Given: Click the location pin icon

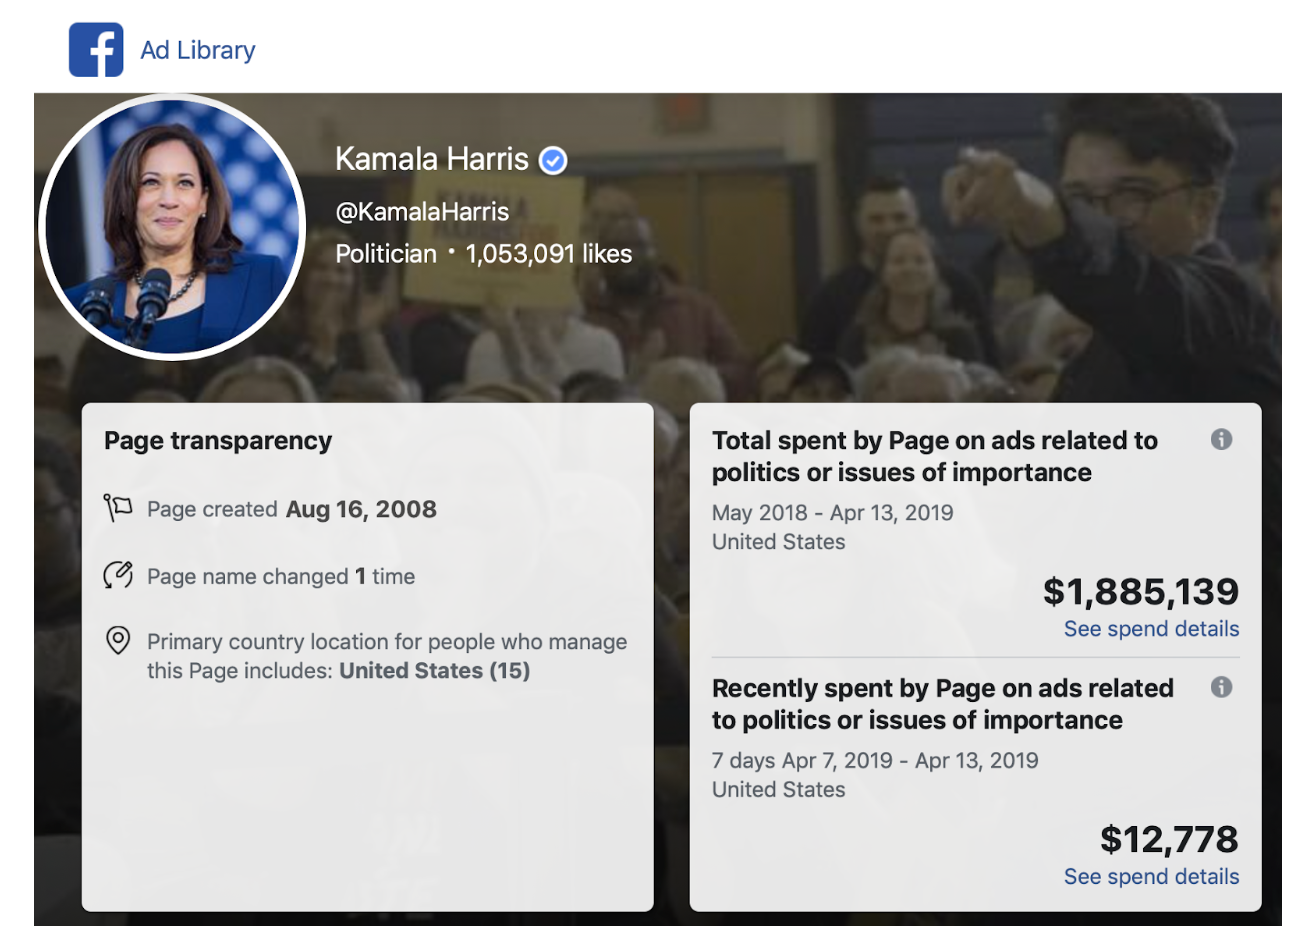Looking at the screenshot, I should pyautogui.click(x=118, y=641).
